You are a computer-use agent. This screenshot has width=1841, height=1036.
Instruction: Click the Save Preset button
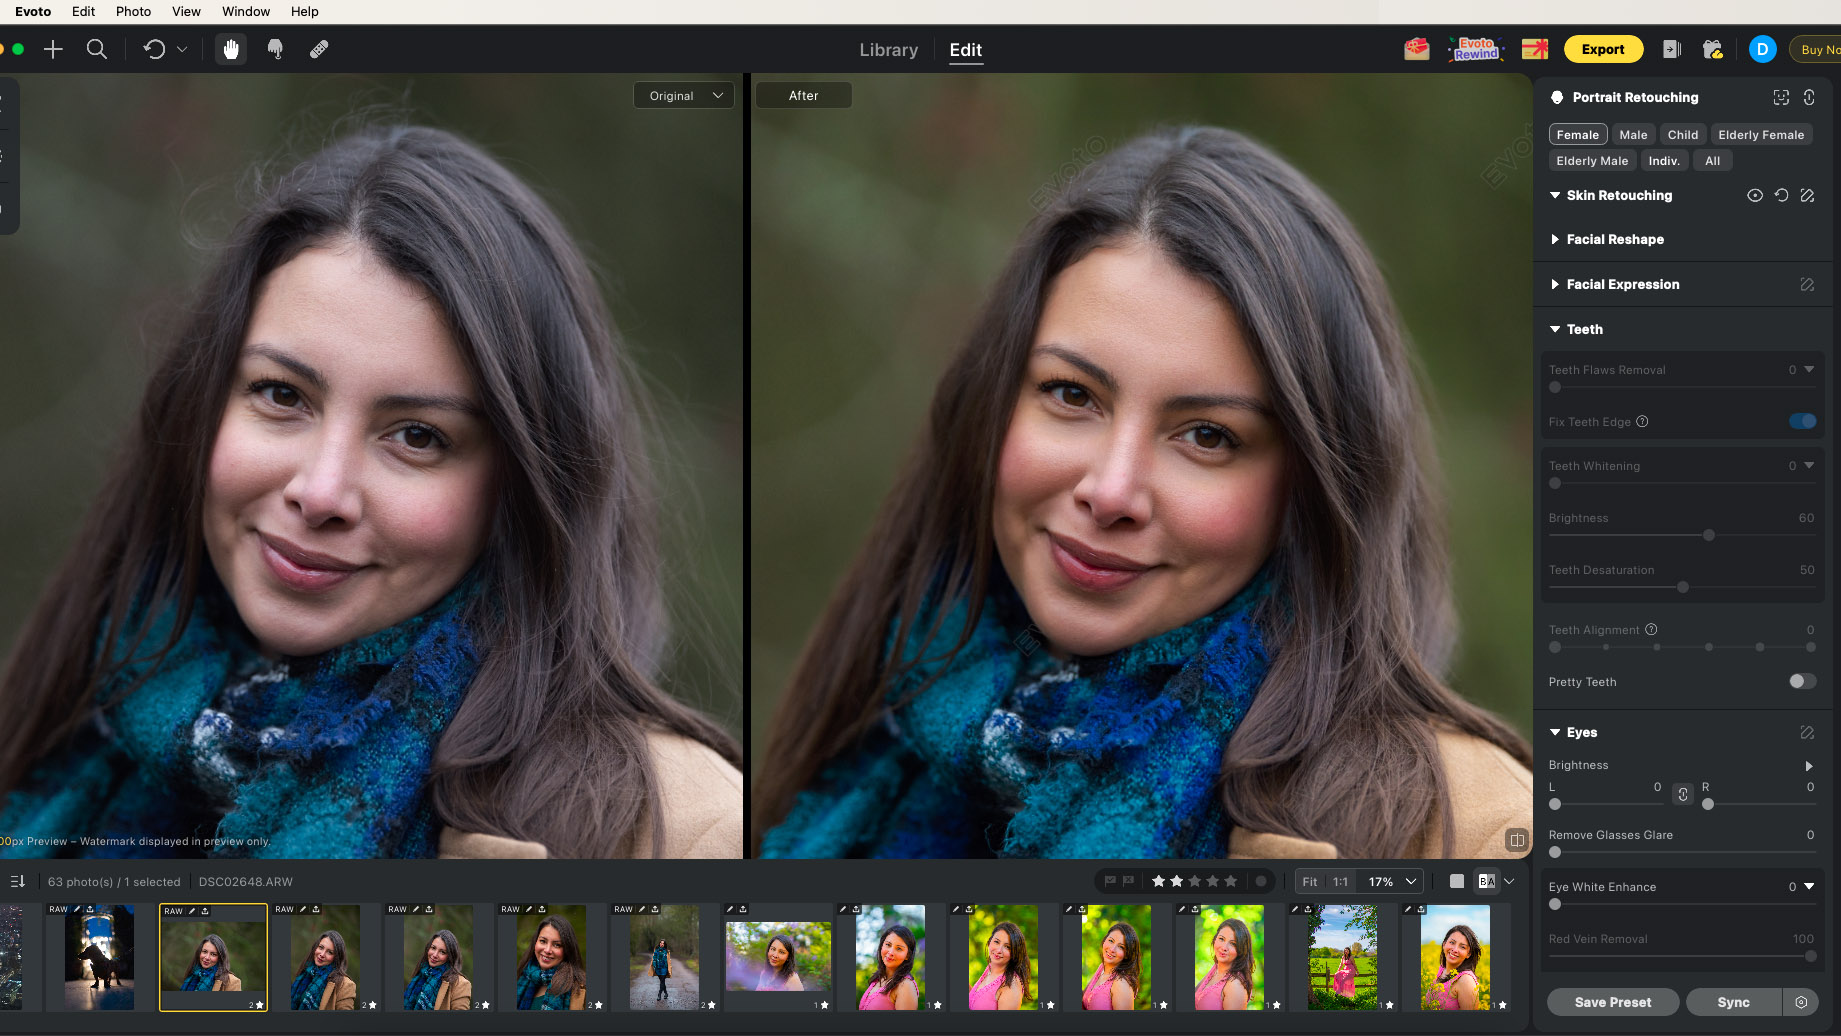1612,1001
